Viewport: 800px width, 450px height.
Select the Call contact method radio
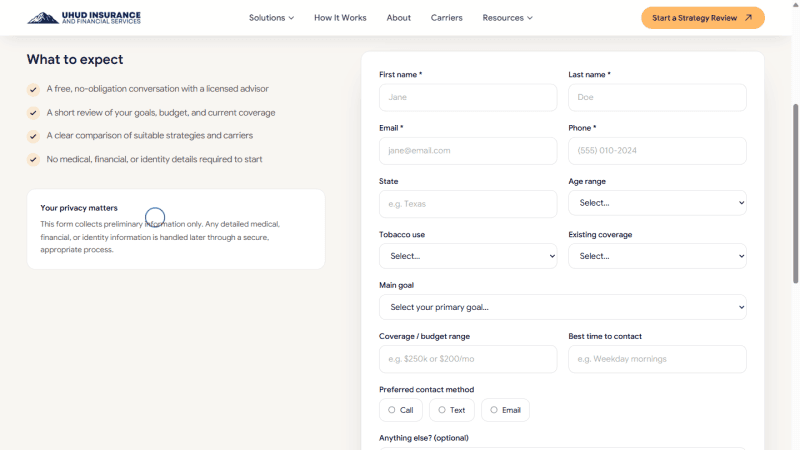392,410
